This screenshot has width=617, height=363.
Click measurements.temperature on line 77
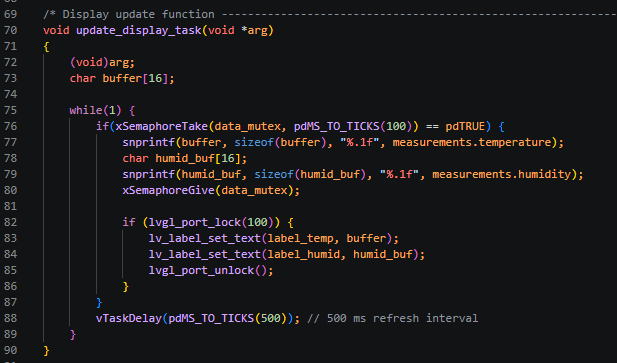coord(472,142)
